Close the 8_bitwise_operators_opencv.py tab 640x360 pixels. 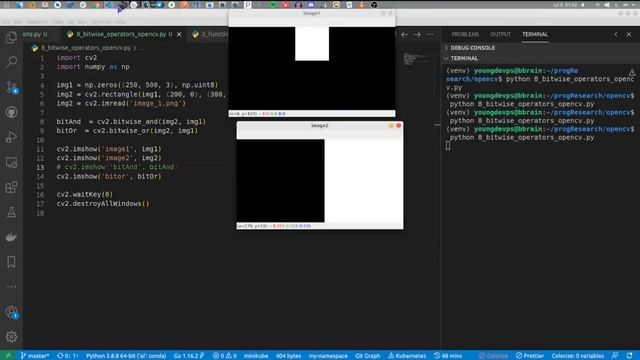pyautogui.click(x=179, y=35)
